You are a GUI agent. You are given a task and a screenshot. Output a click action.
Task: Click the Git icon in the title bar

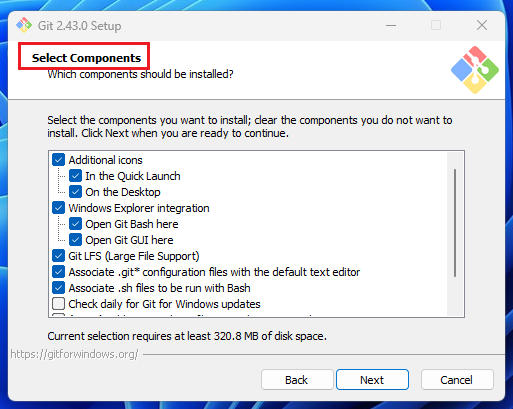pyautogui.click(x=24, y=25)
